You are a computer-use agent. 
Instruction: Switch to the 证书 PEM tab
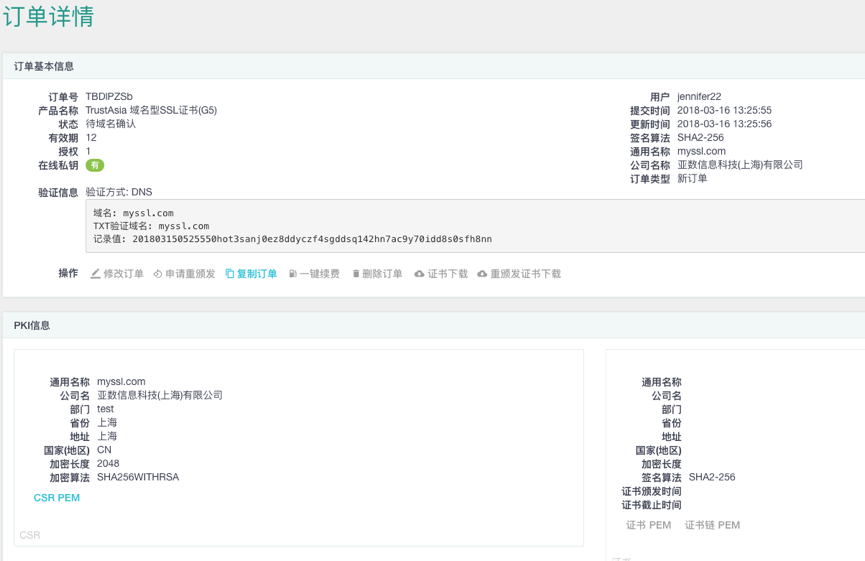coord(647,525)
